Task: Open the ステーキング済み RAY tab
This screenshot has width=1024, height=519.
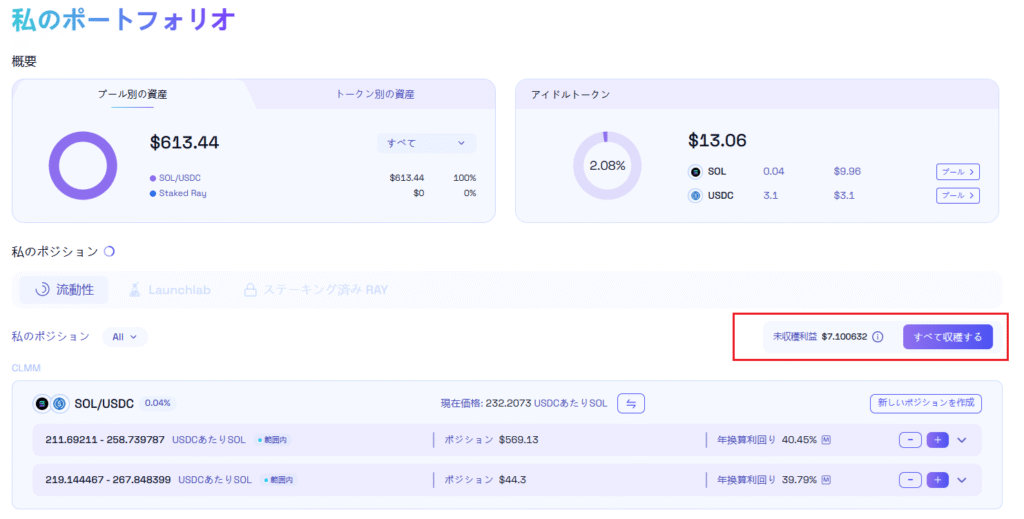Action: (x=315, y=290)
